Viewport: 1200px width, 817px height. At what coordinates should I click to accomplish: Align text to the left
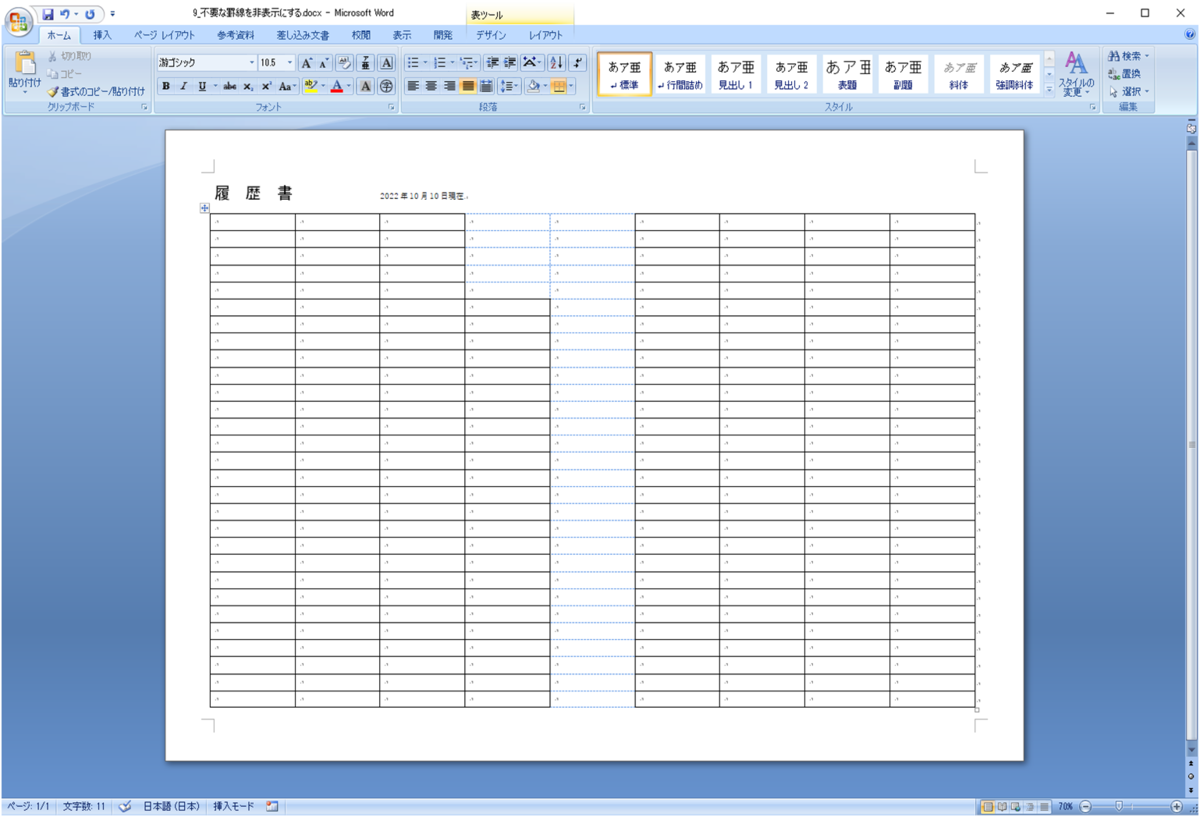click(x=413, y=86)
